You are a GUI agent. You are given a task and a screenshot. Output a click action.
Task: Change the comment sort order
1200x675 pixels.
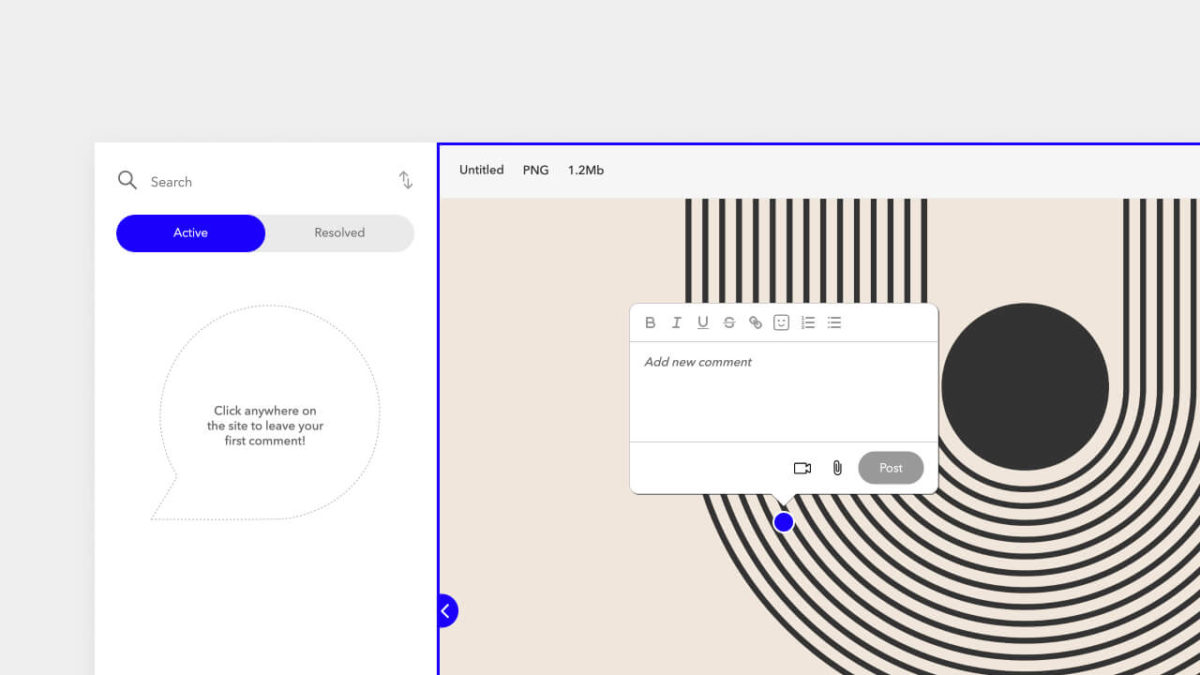(405, 179)
